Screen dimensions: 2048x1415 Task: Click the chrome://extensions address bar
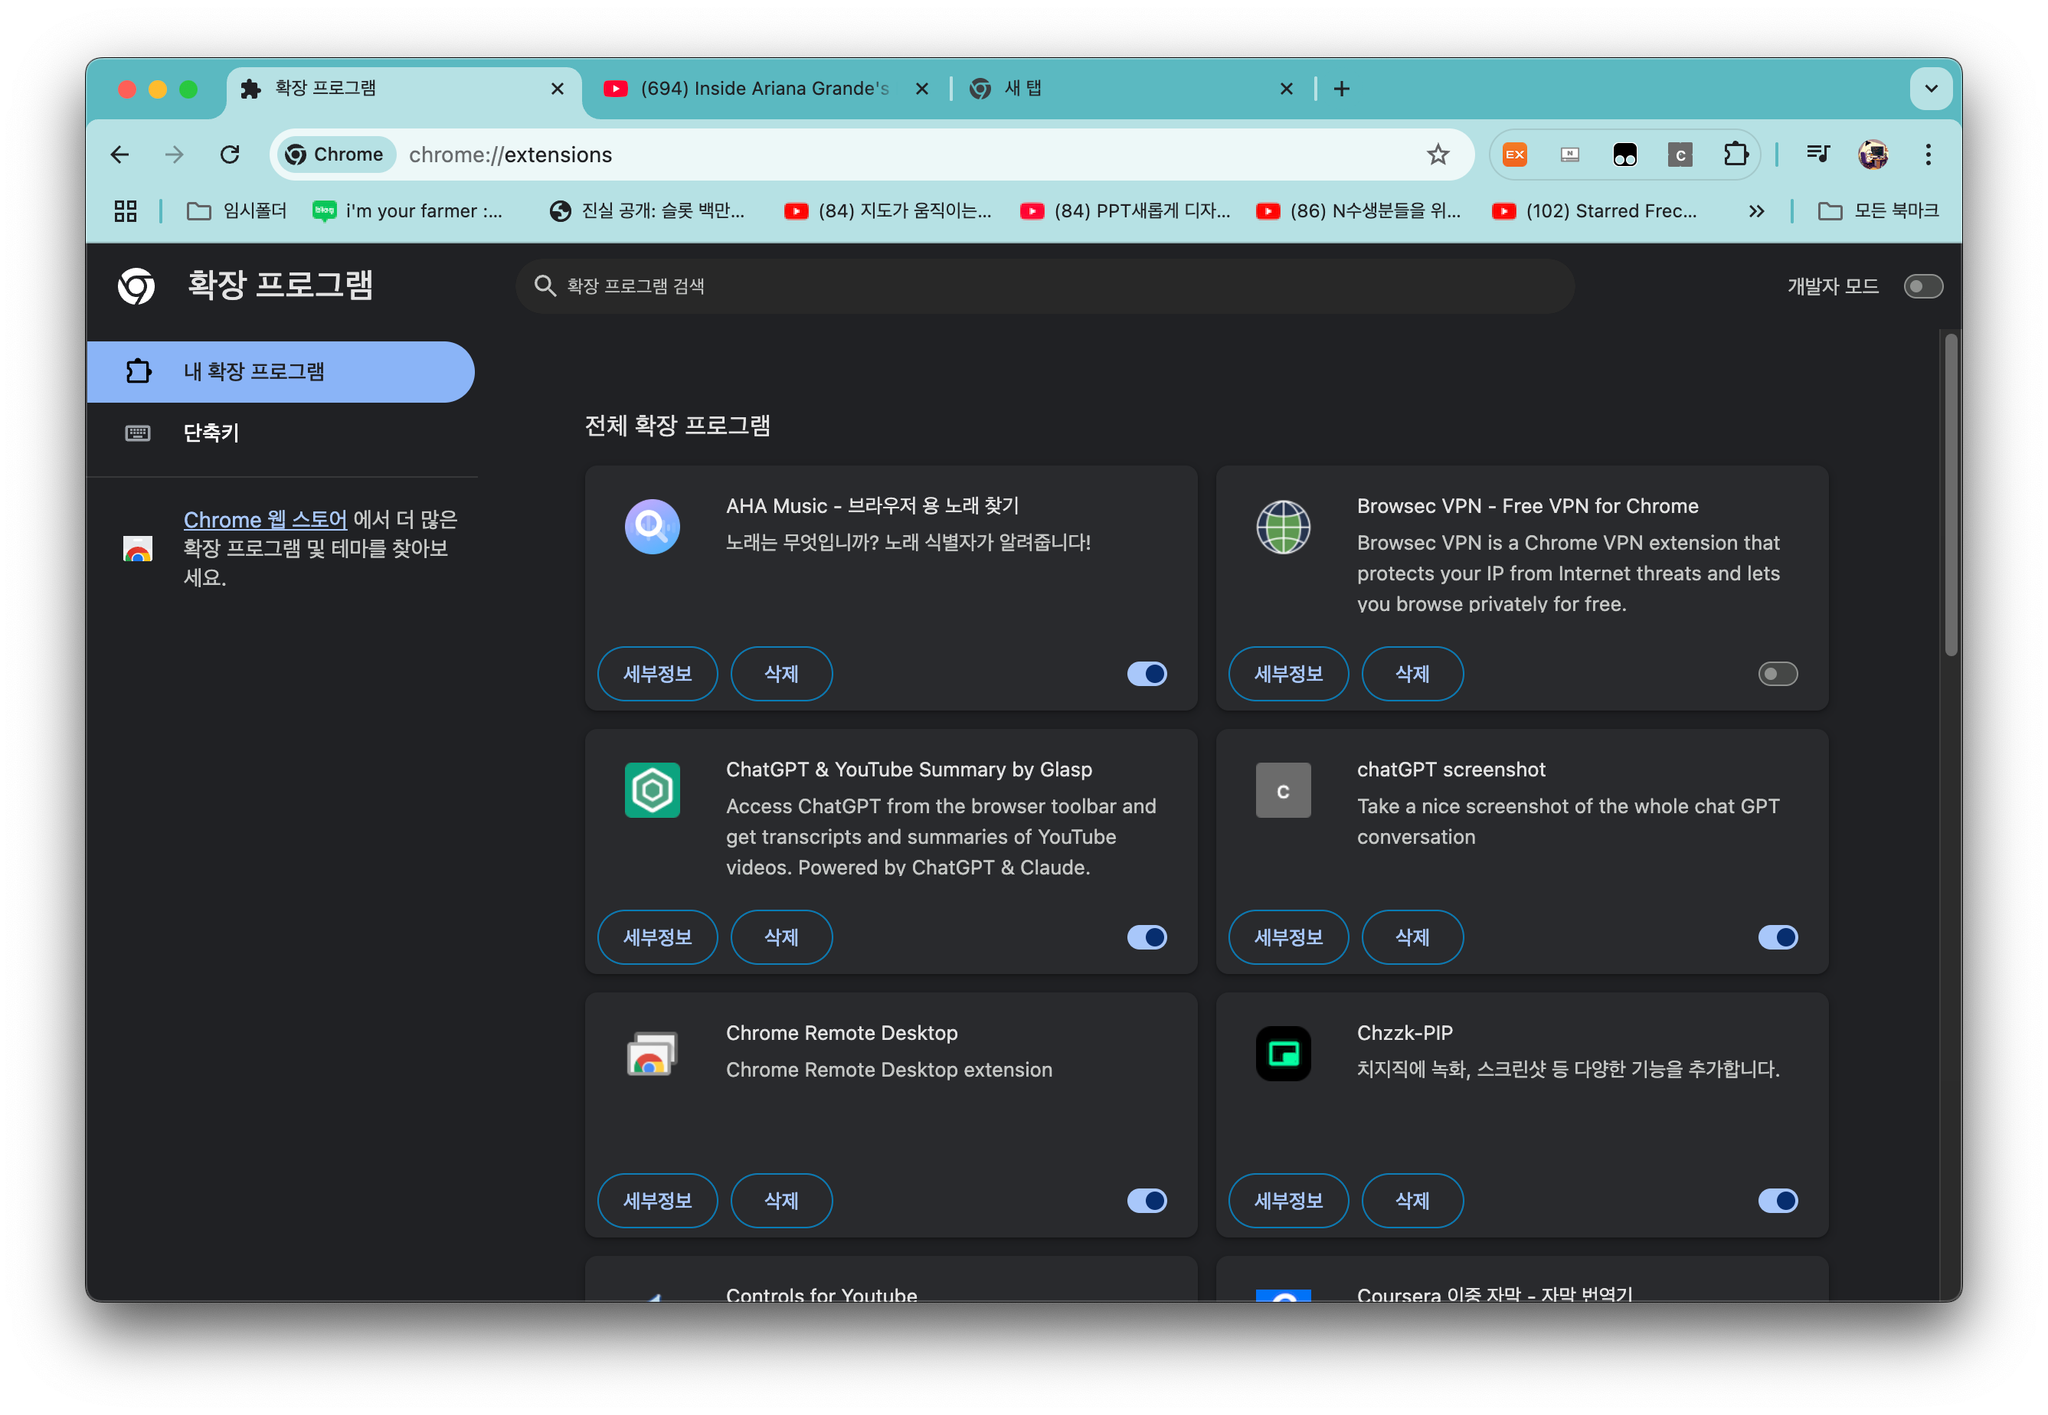click(x=870, y=154)
